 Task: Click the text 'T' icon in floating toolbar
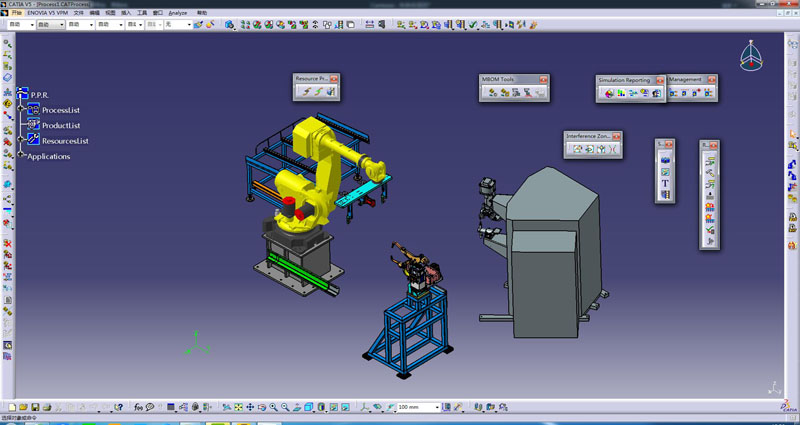[665, 183]
